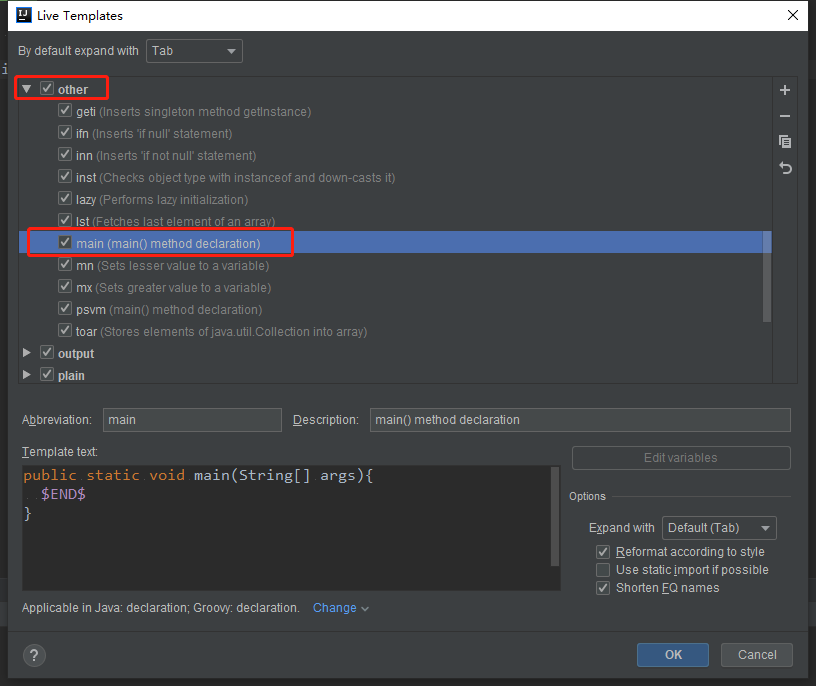Toggle the inst template checkbox

(x=65, y=176)
